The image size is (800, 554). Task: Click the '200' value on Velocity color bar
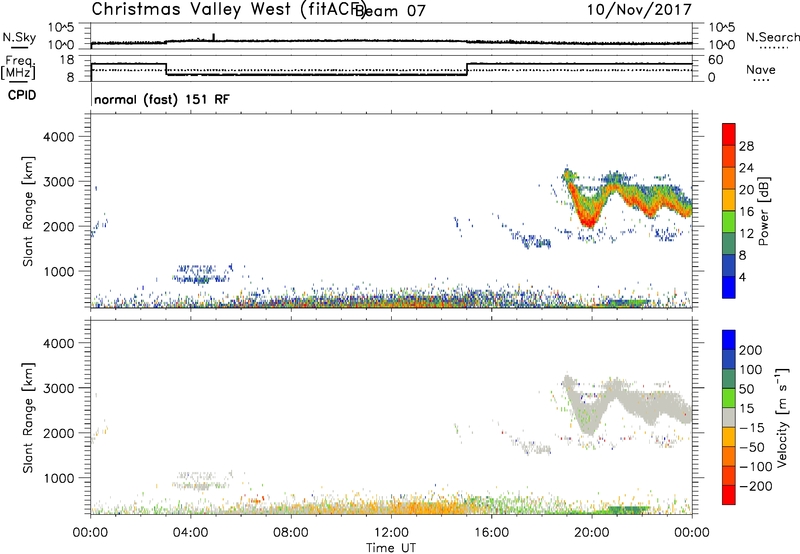(751, 350)
